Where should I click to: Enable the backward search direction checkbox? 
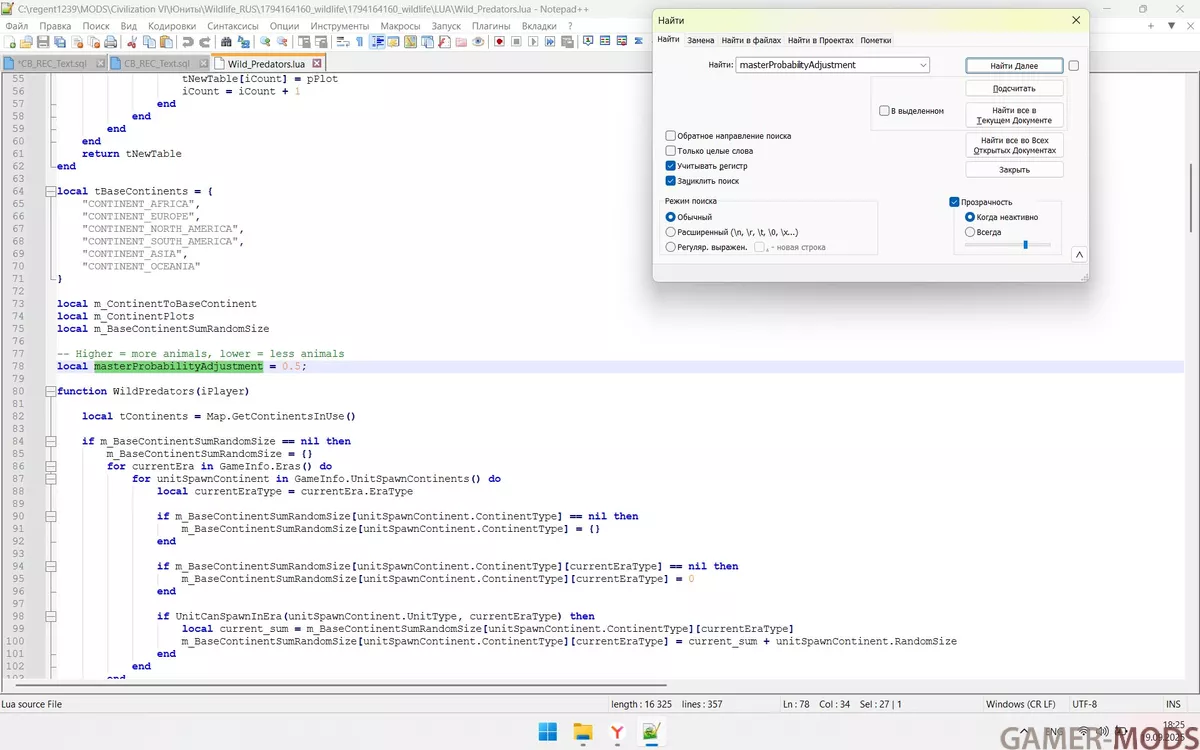[x=670, y=136]
